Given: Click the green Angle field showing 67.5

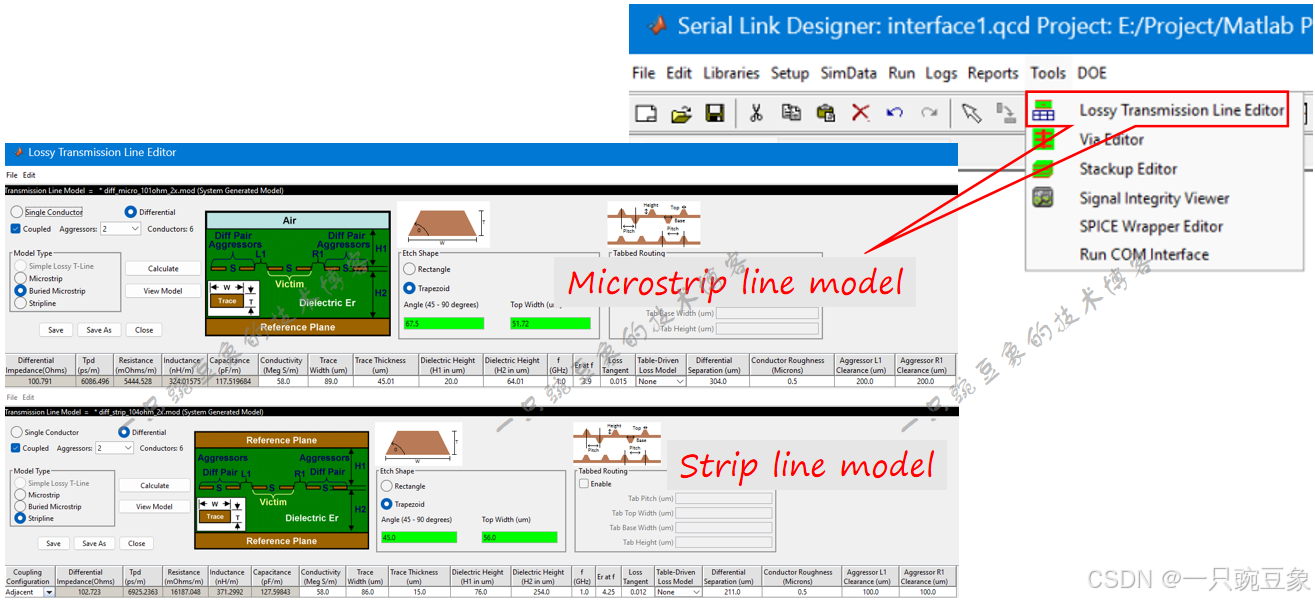Looking at the screenshot, I should point(443,324).
